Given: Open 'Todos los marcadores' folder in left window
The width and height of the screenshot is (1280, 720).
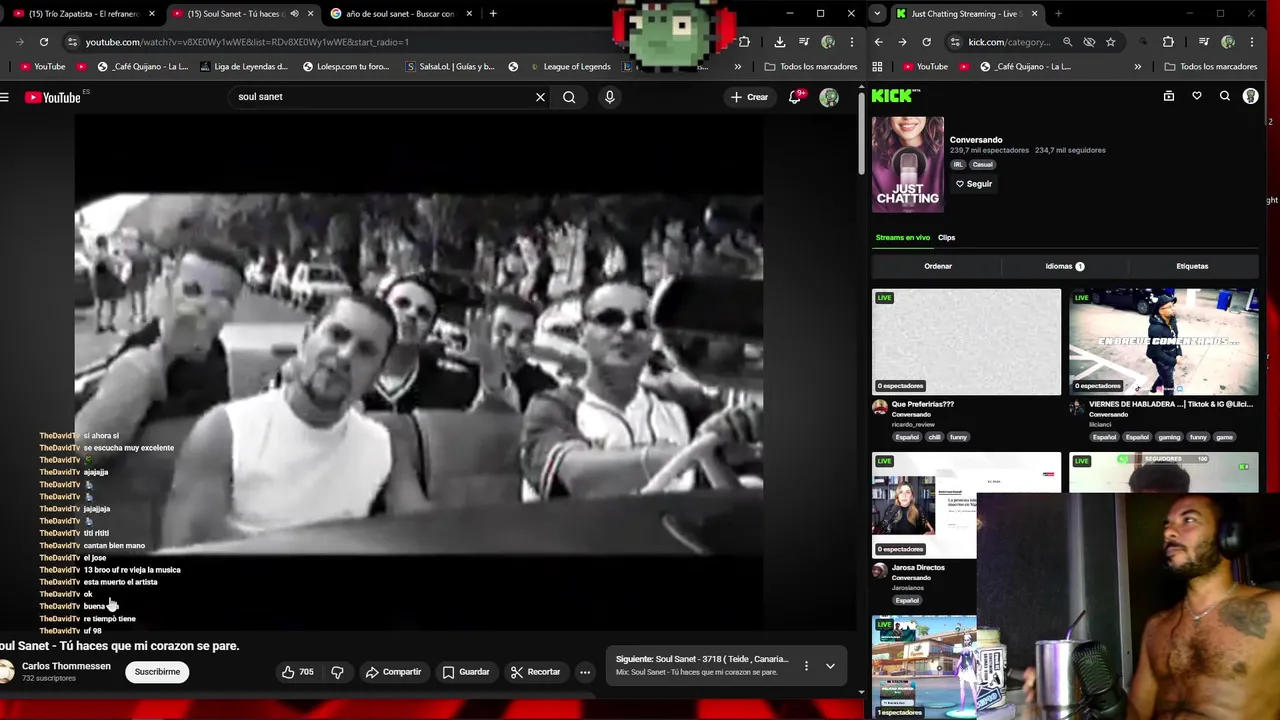Looking at the screenshot, I should click(811, 67).
